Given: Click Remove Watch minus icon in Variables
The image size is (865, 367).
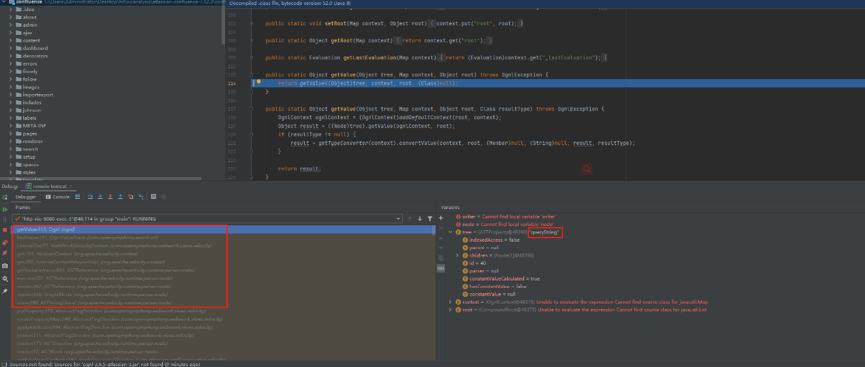Looking at the screenshot, I should pyautogui.click(x=440, y=228).
